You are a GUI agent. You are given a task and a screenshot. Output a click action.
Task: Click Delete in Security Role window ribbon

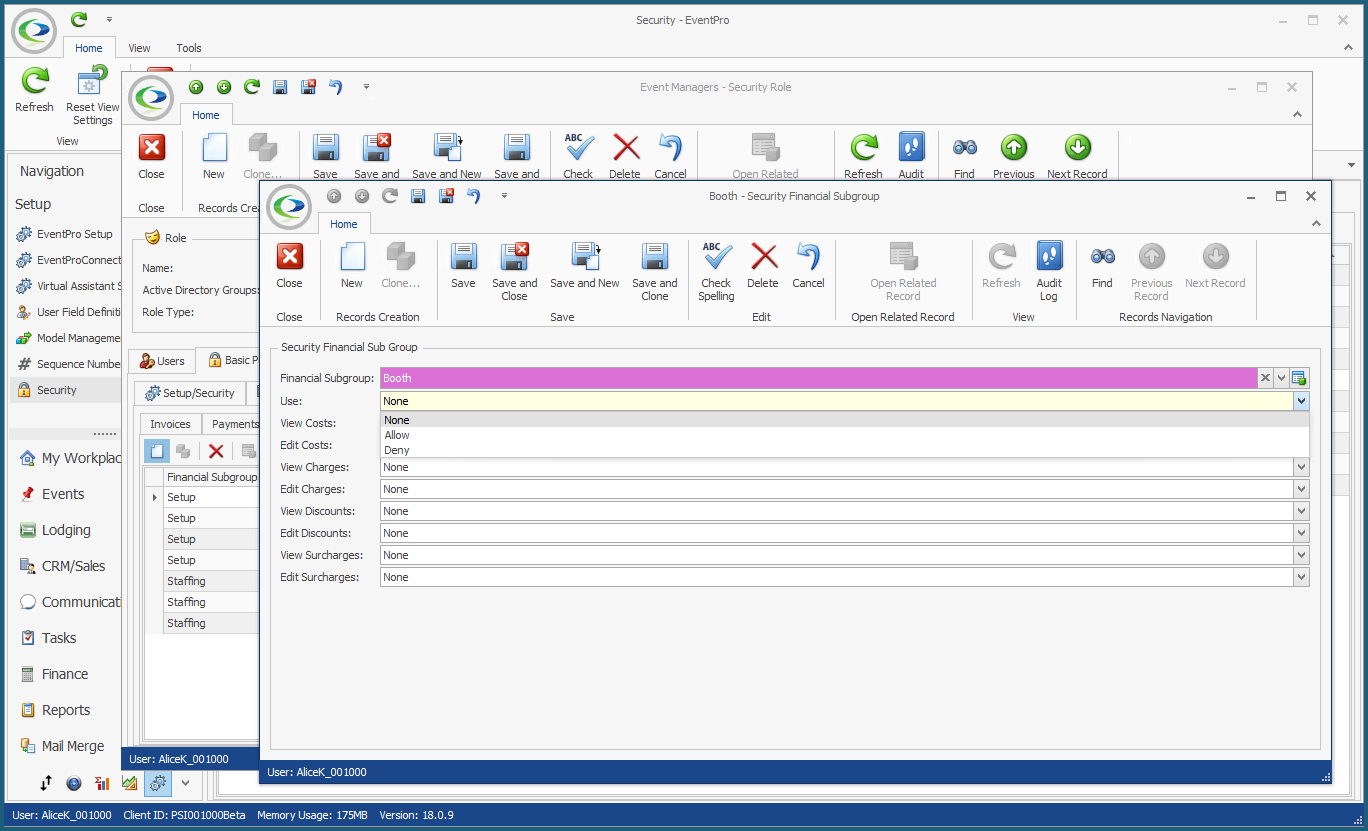click(625, 157)
